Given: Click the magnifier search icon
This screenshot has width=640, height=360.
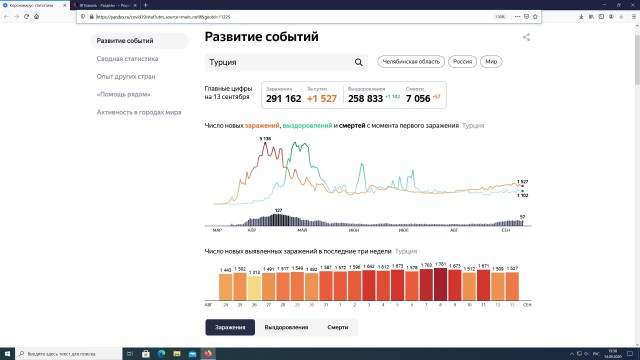Looking at the screenshot, I should pyautogui.click(x=358, y=62).
